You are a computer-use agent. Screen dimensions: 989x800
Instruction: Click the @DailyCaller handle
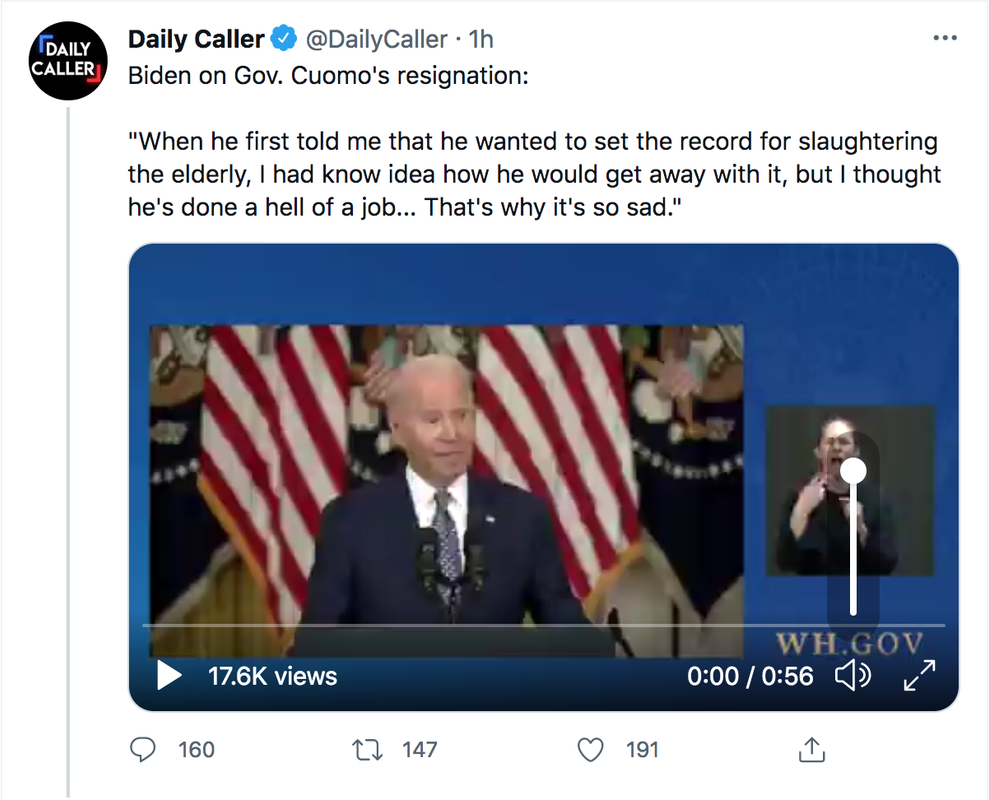376,39
